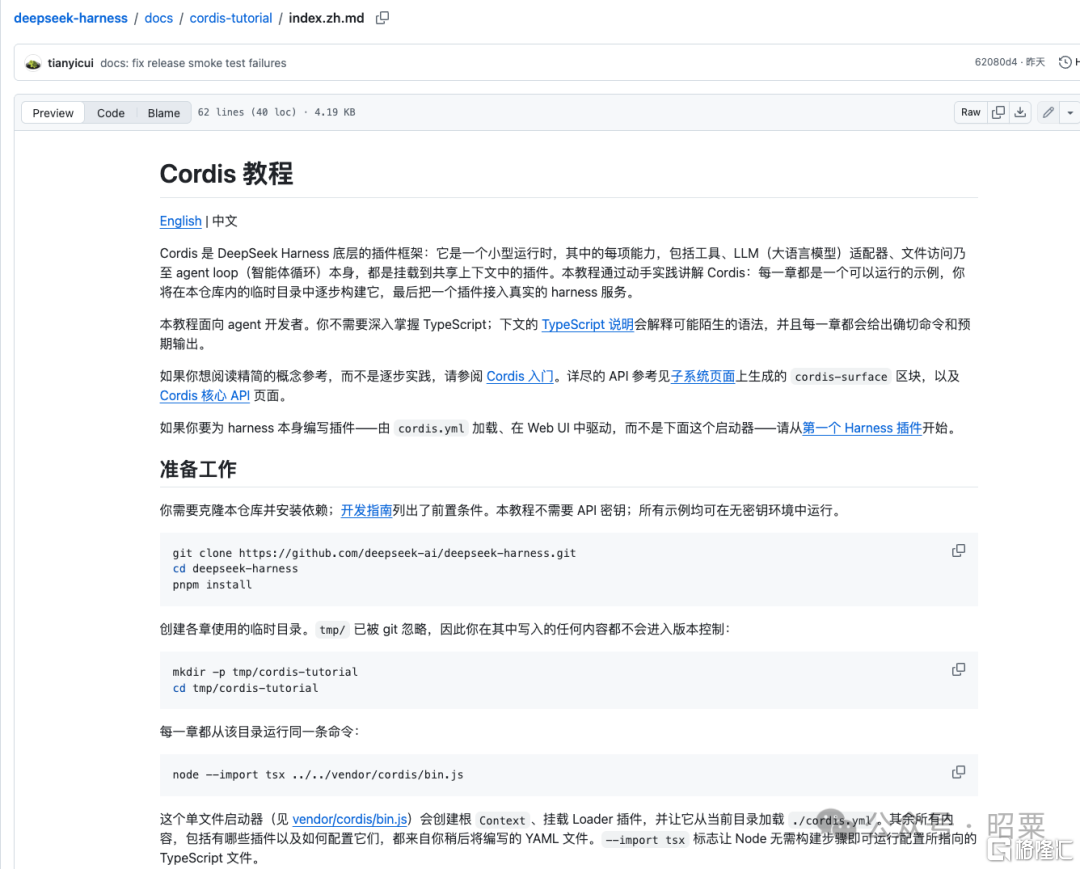This screenshot has height=869, width=1080.
Task: Switch to the Blame tab
Action: coord(163,113)
